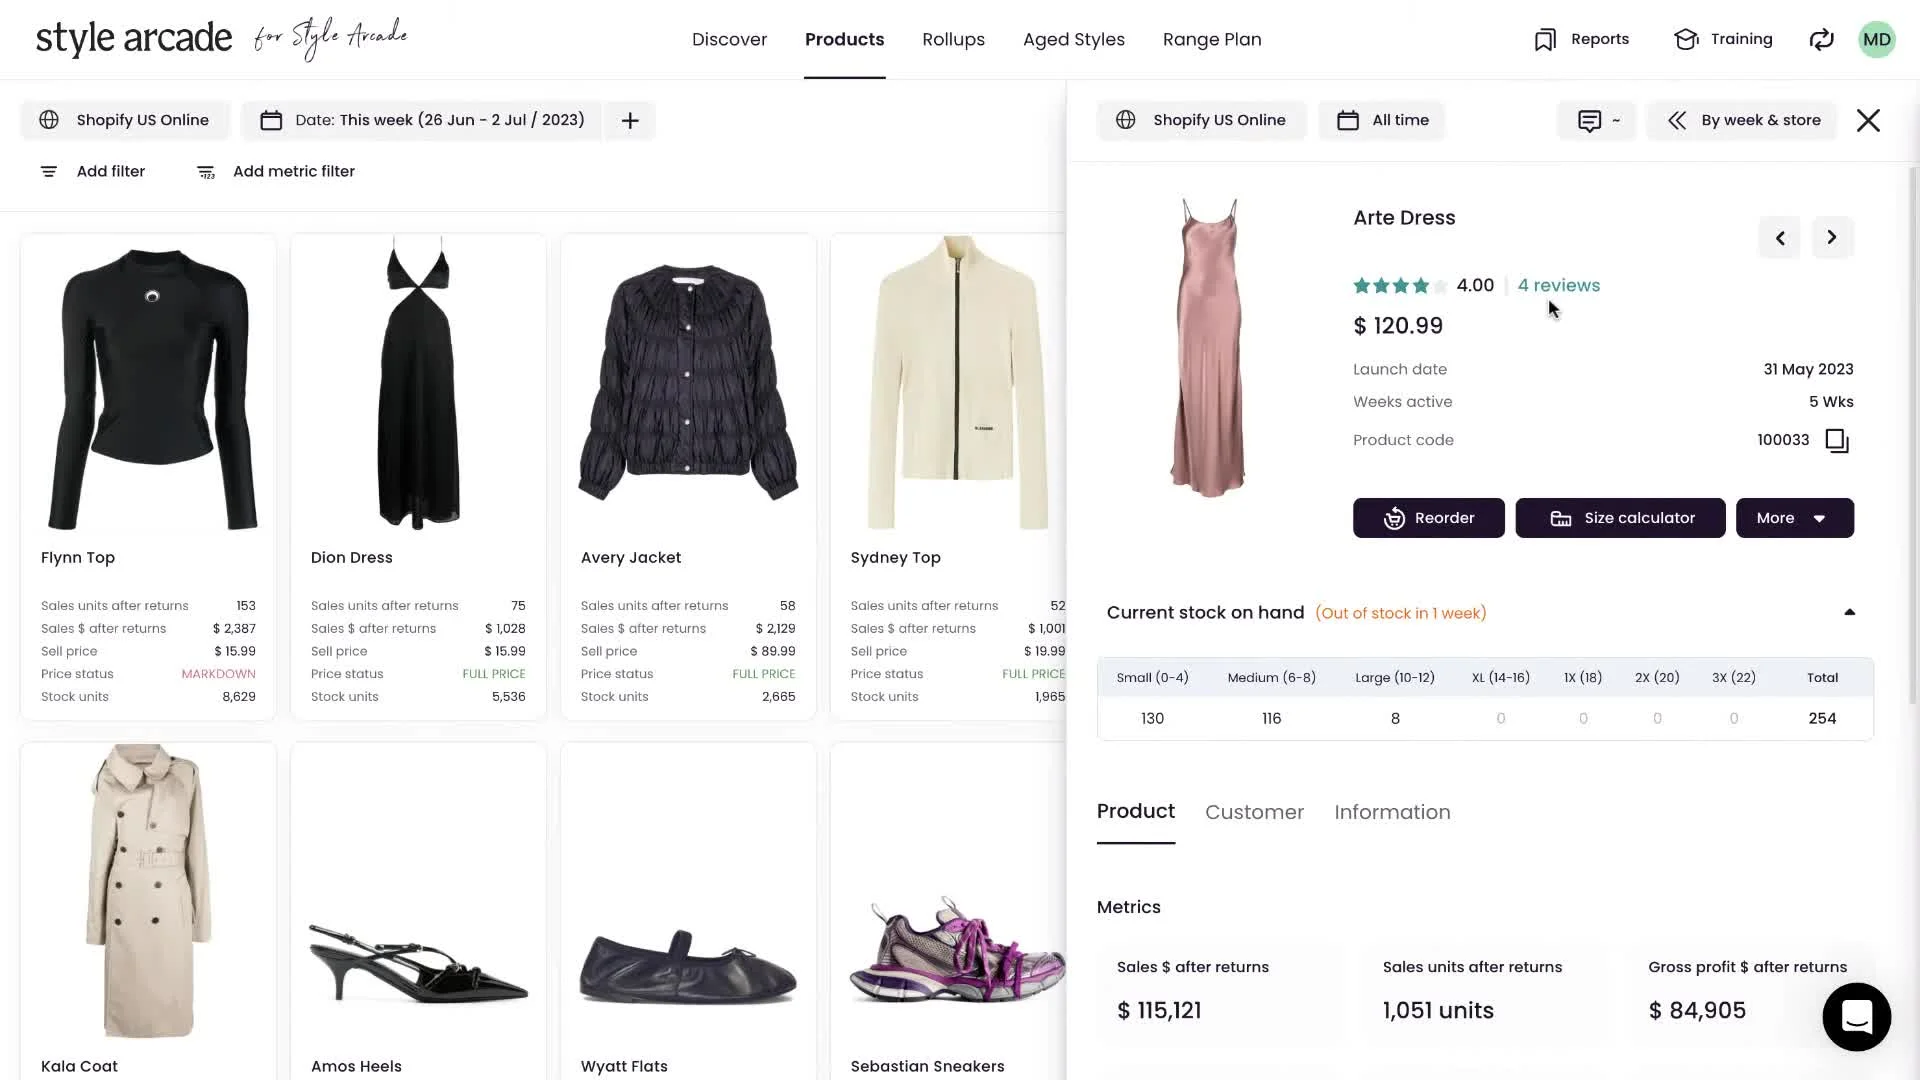This screenshot has height=1080, width=1920.
Task: Open Date This week filter
Action: tap(422, 120)
